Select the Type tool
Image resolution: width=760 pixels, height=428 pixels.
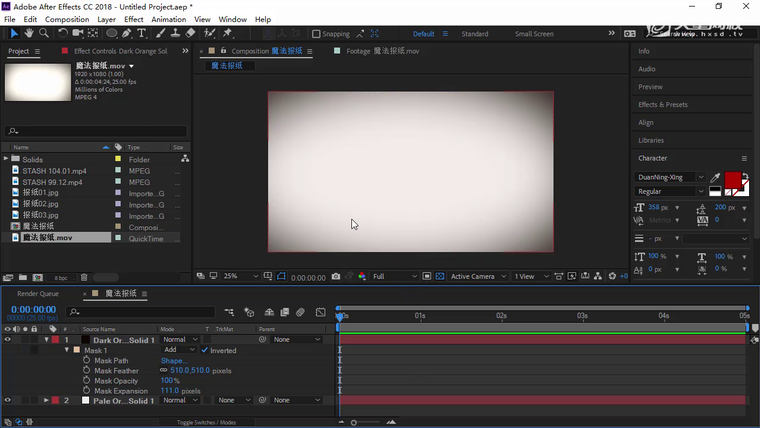pos(142,33)
